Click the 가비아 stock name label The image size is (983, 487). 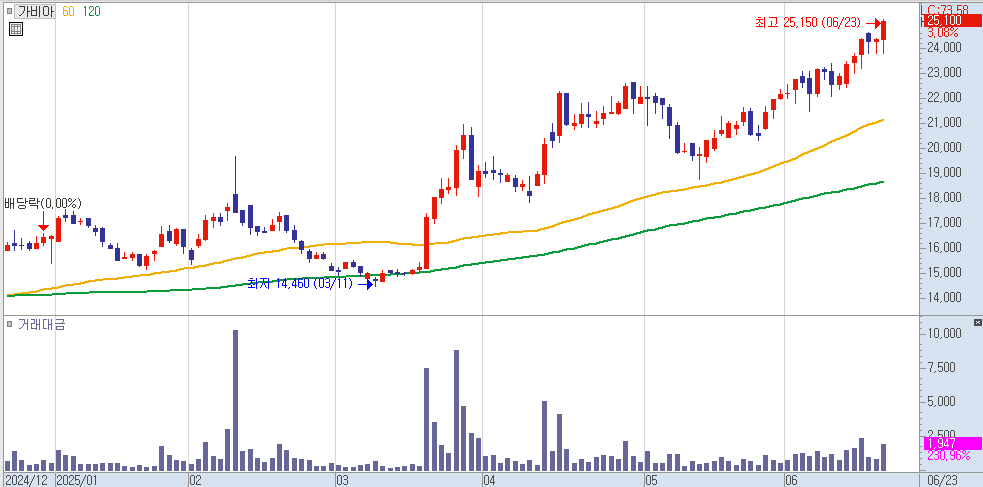pyautogui.click(x=36, y=11)
